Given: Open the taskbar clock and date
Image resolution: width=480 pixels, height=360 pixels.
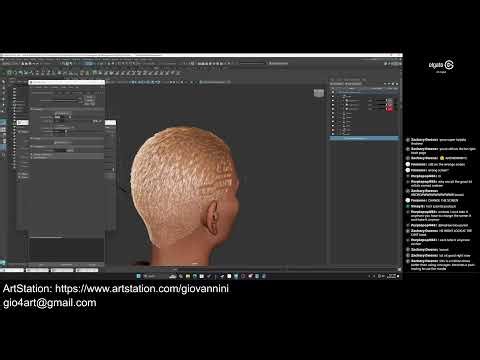Looking at the screenshot, I should pos(392,276).
